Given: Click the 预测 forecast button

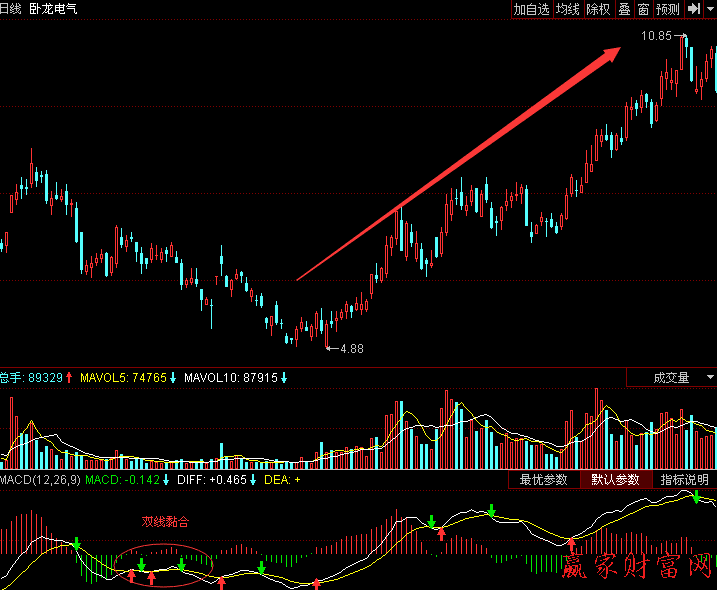Looking at the screenshot, I should [667, 9].
